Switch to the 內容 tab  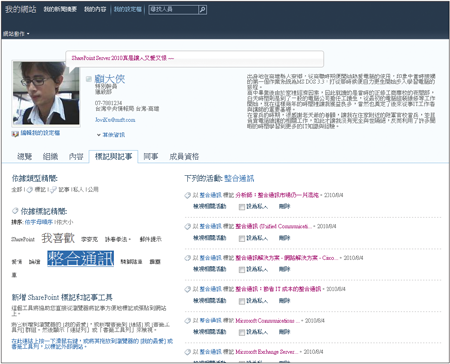pyautogui.click(x=76, y=156)
